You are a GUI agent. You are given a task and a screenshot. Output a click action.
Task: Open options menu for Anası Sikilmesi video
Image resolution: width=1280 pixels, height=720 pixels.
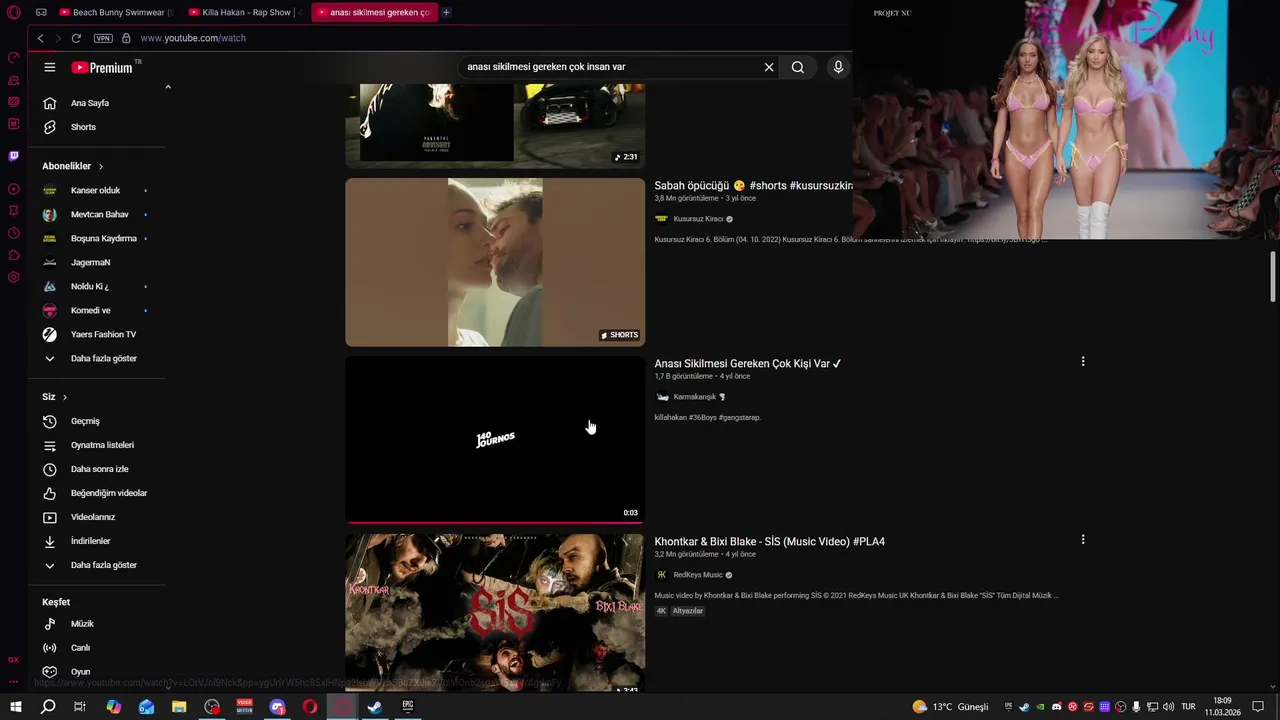pyautogui.click(x=1083, y=361)
